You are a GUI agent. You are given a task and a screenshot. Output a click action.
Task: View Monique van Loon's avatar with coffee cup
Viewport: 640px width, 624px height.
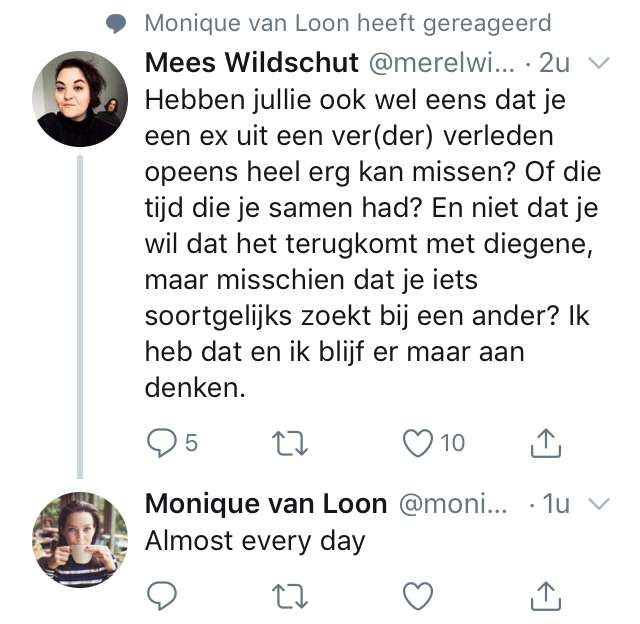80,539
